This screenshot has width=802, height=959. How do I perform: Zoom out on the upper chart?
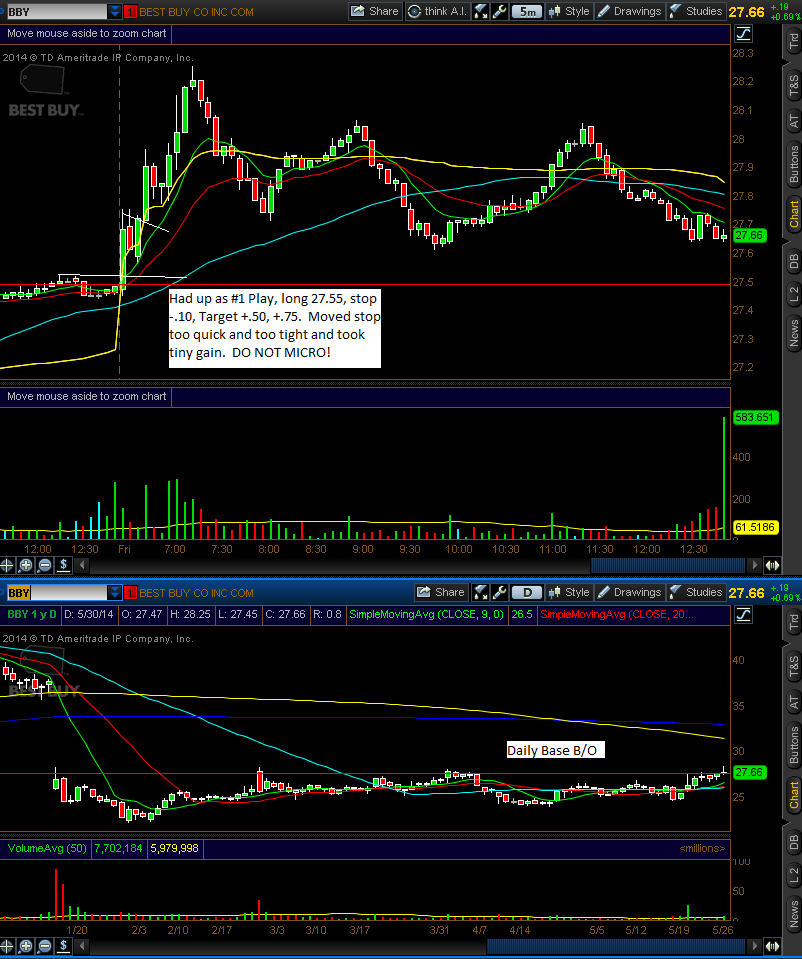click(45, 565)
